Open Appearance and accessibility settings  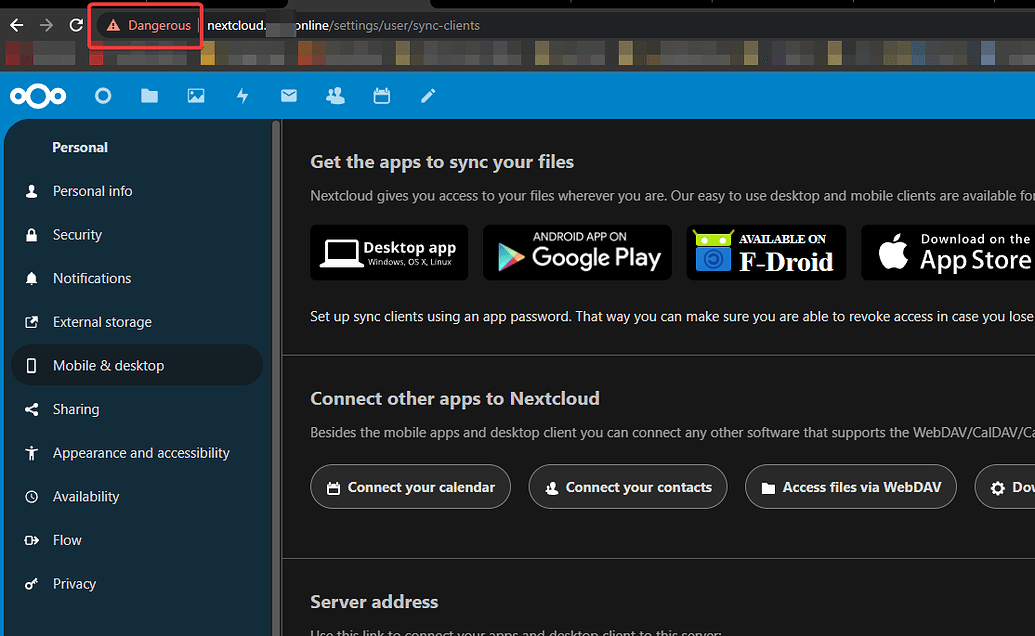point(137,453)
